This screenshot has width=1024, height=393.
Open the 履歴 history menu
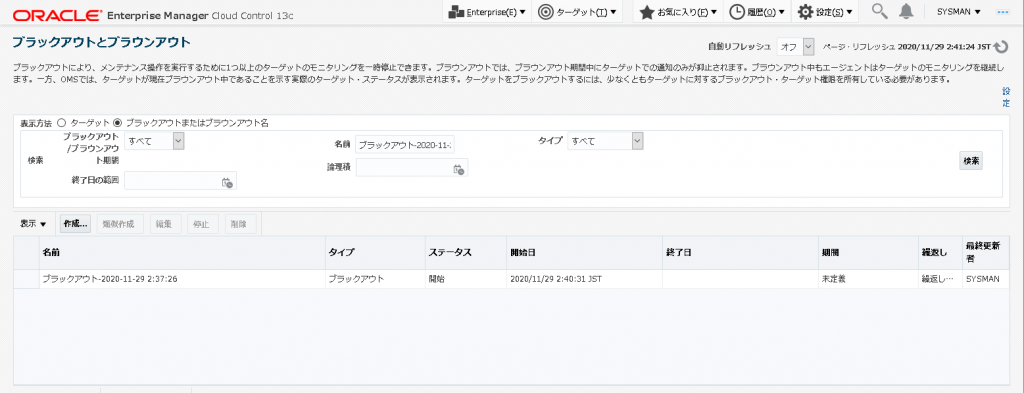(x=757, y=12)
